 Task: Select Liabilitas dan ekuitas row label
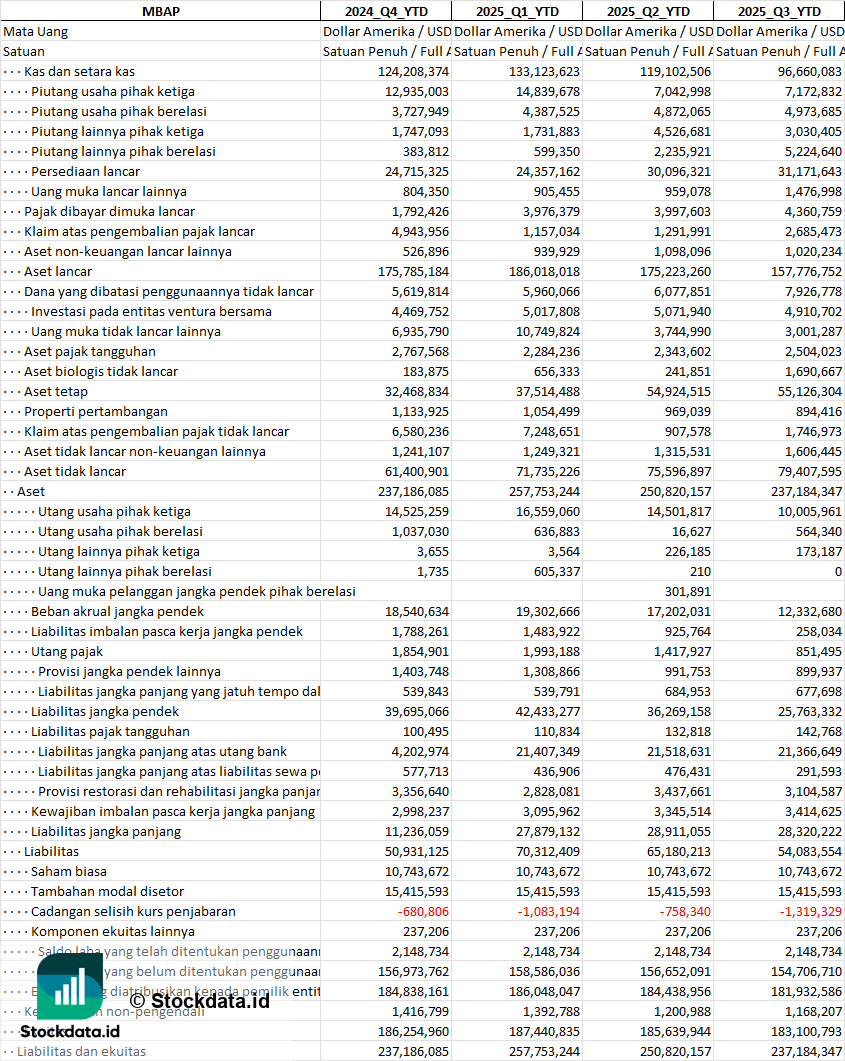tap(81, 1052)
